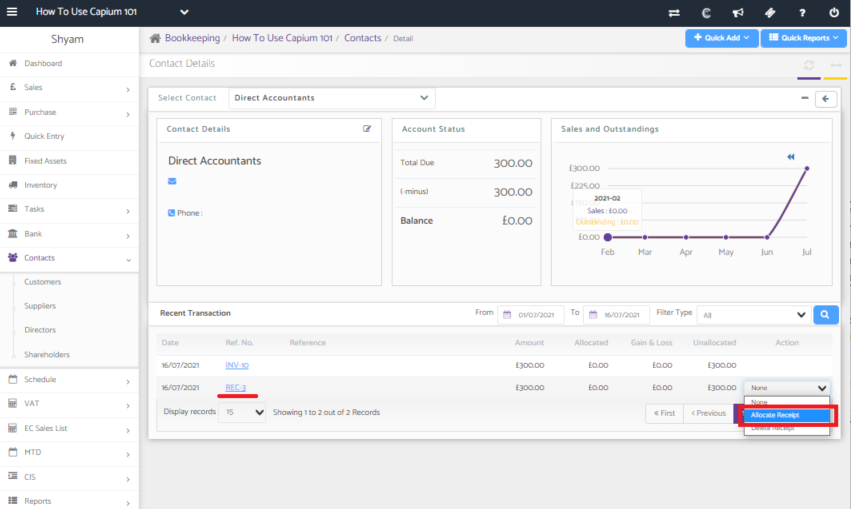Click How To Use Capium 101 breadcrumb
Viewport: 851px width, 509px height.
pyautogui.click(x=282, y=38)
